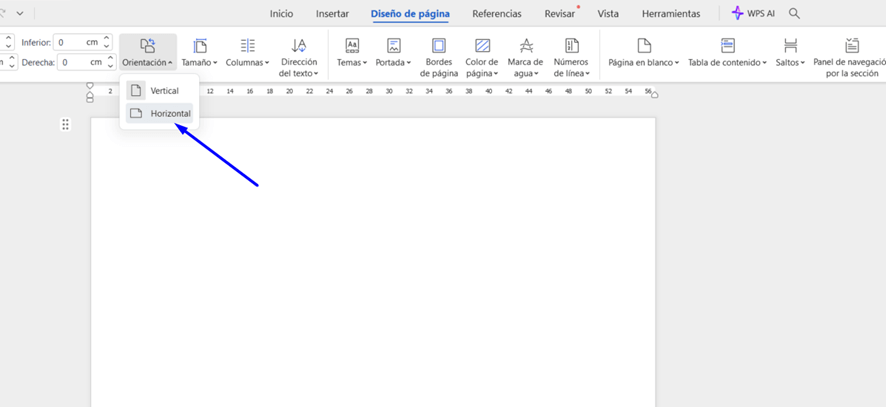The height and width of the screenshot is (407, 886).
Task: Click the Horizontal page icon in menu
Action: click(135, 114)
